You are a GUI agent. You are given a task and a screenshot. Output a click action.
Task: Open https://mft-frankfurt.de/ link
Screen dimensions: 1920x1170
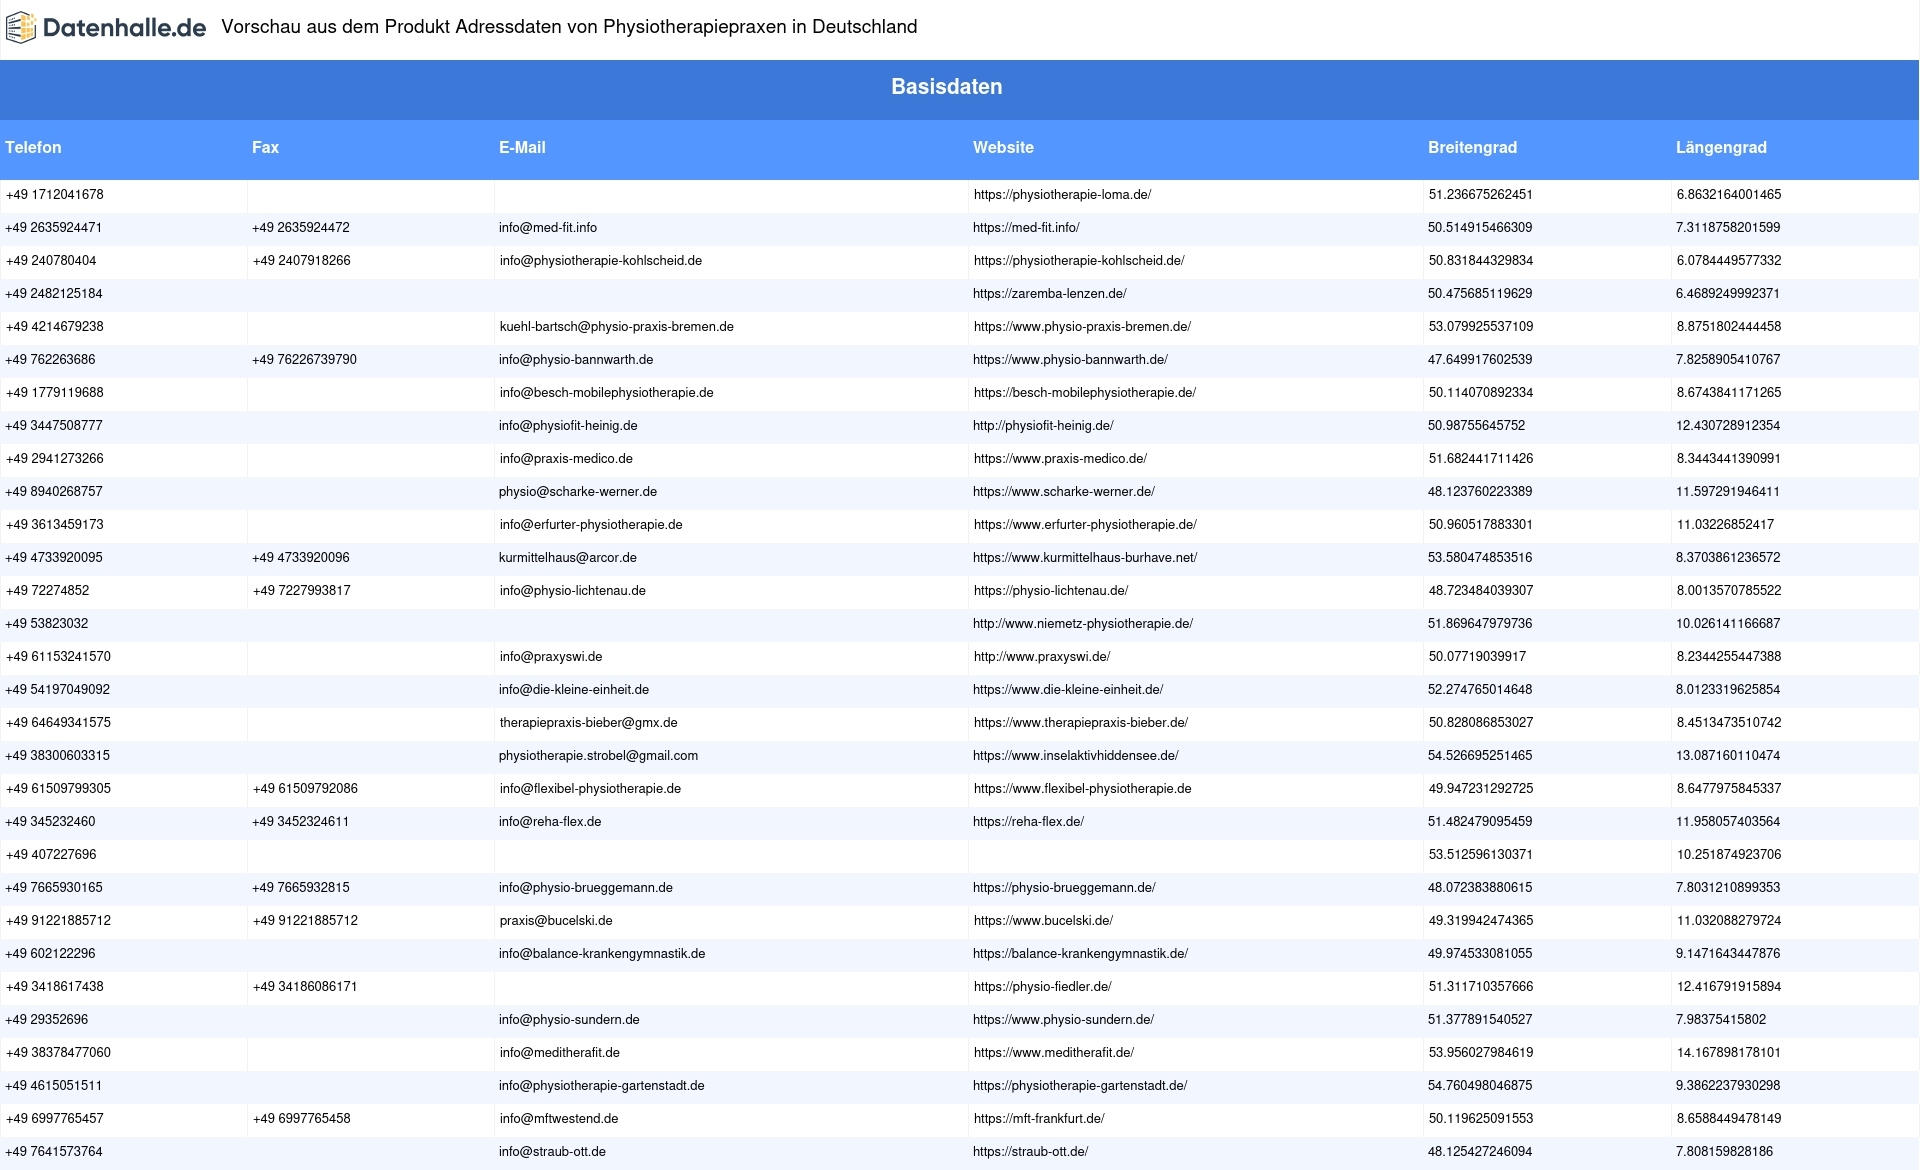(1039, 1119)
